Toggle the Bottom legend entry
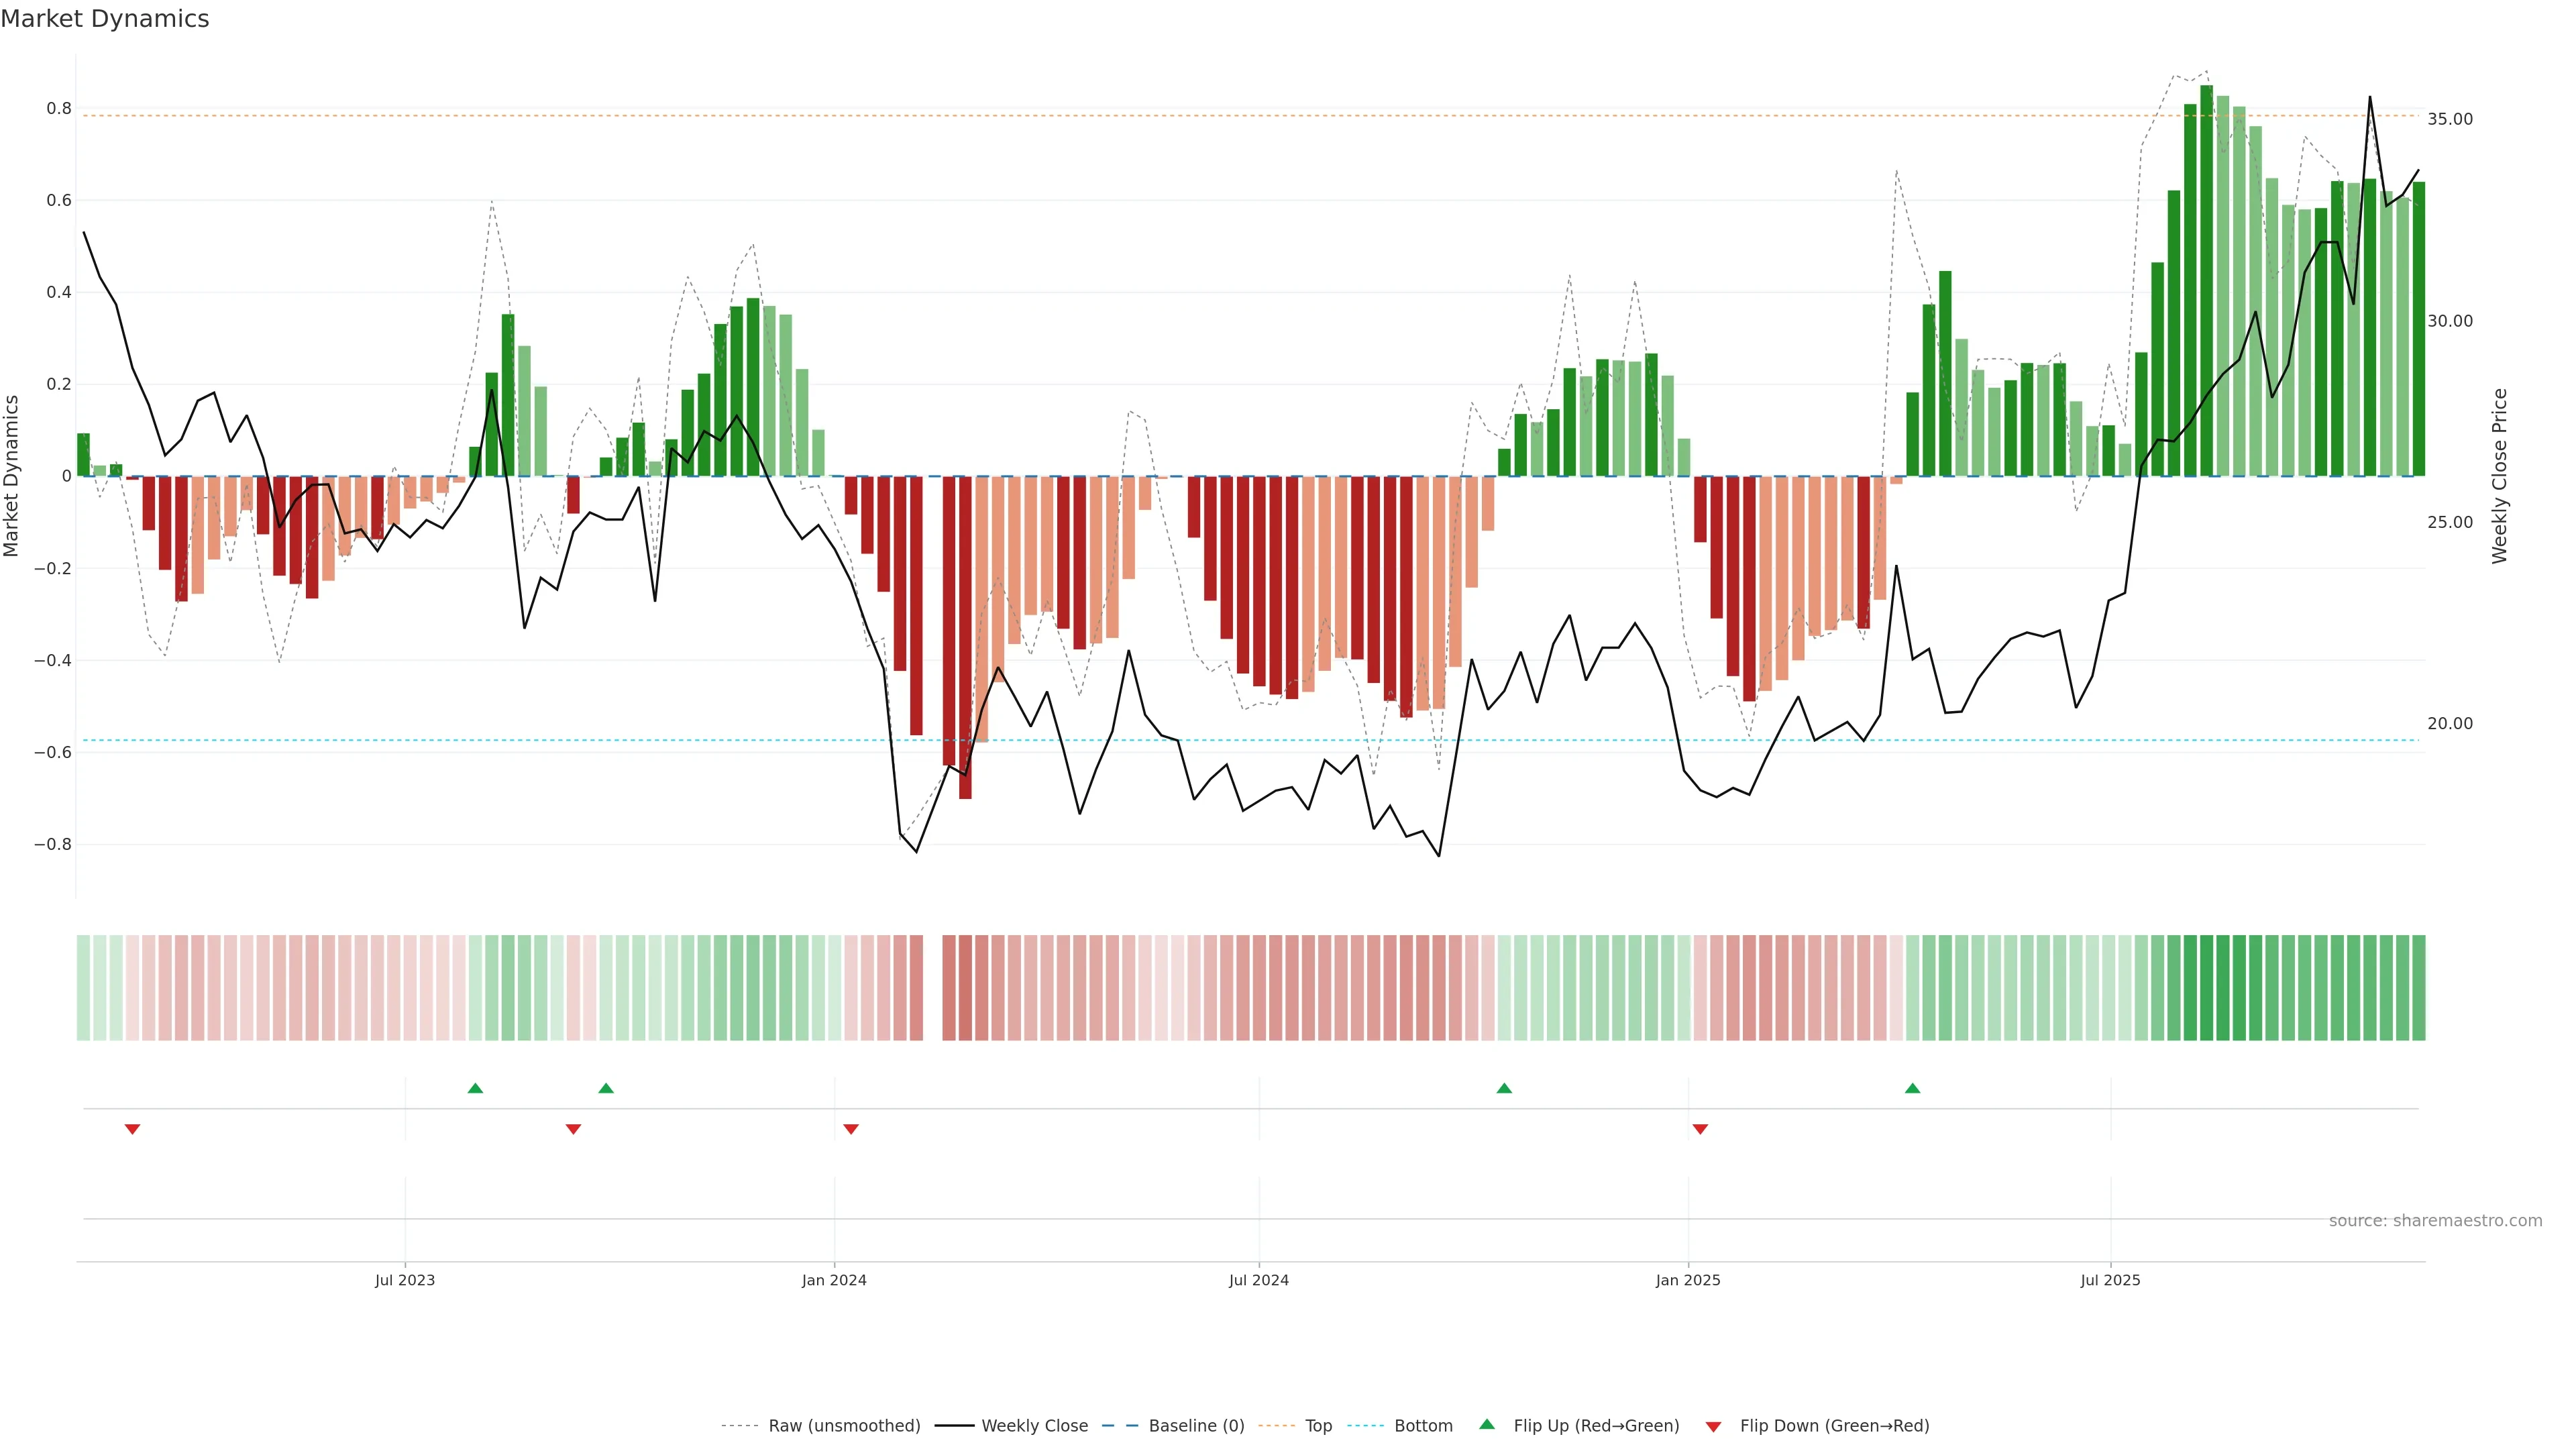 [1423, 1426]
